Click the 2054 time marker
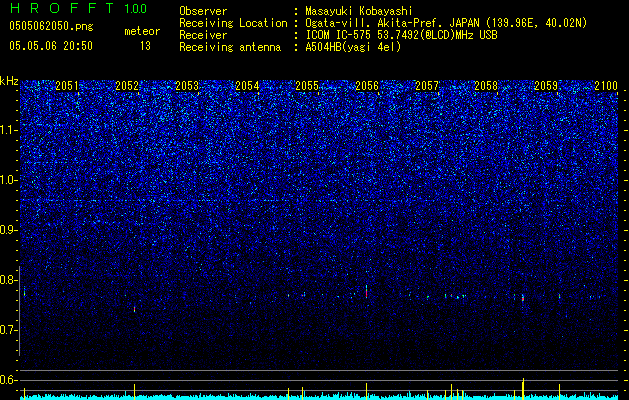The image size is (629, 400). click(247, 86)
